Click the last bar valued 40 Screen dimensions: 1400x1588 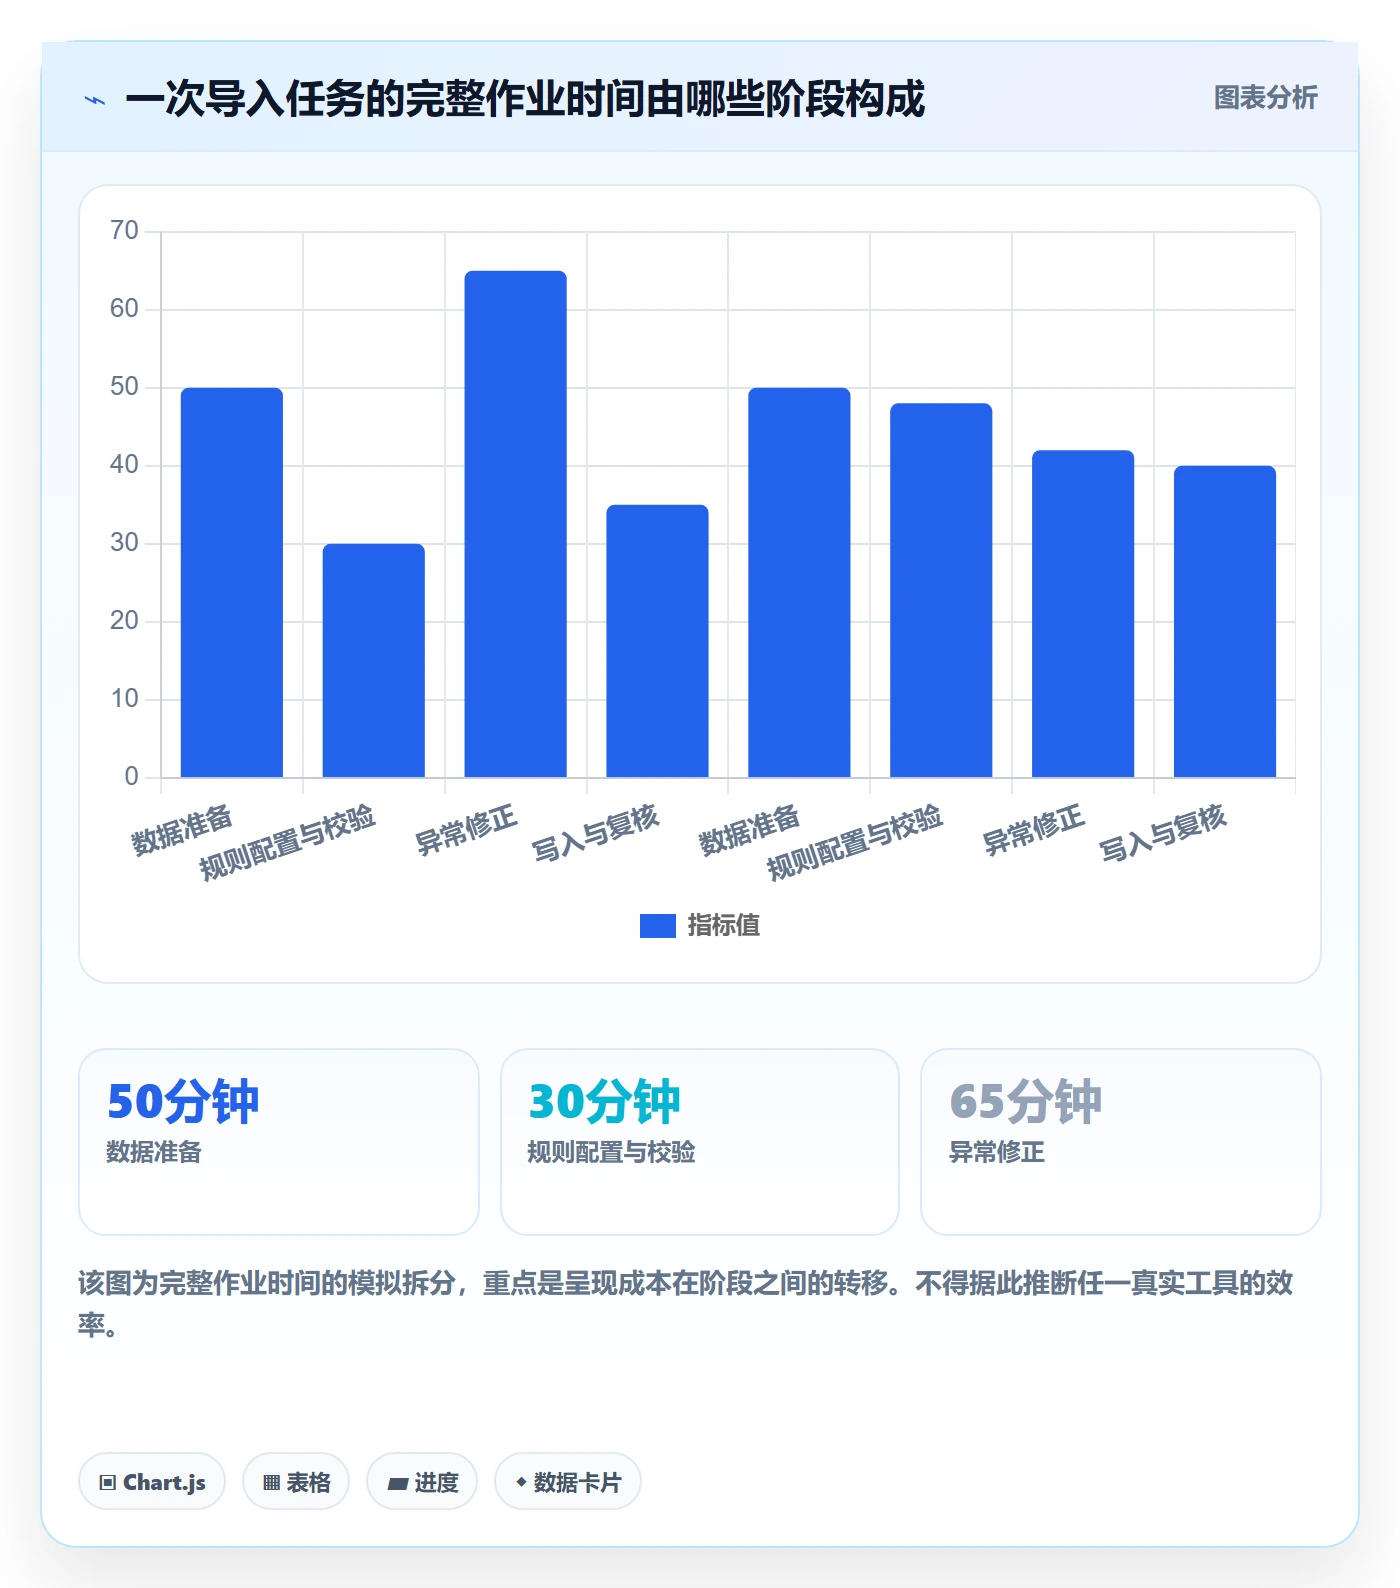[1225, 621]
